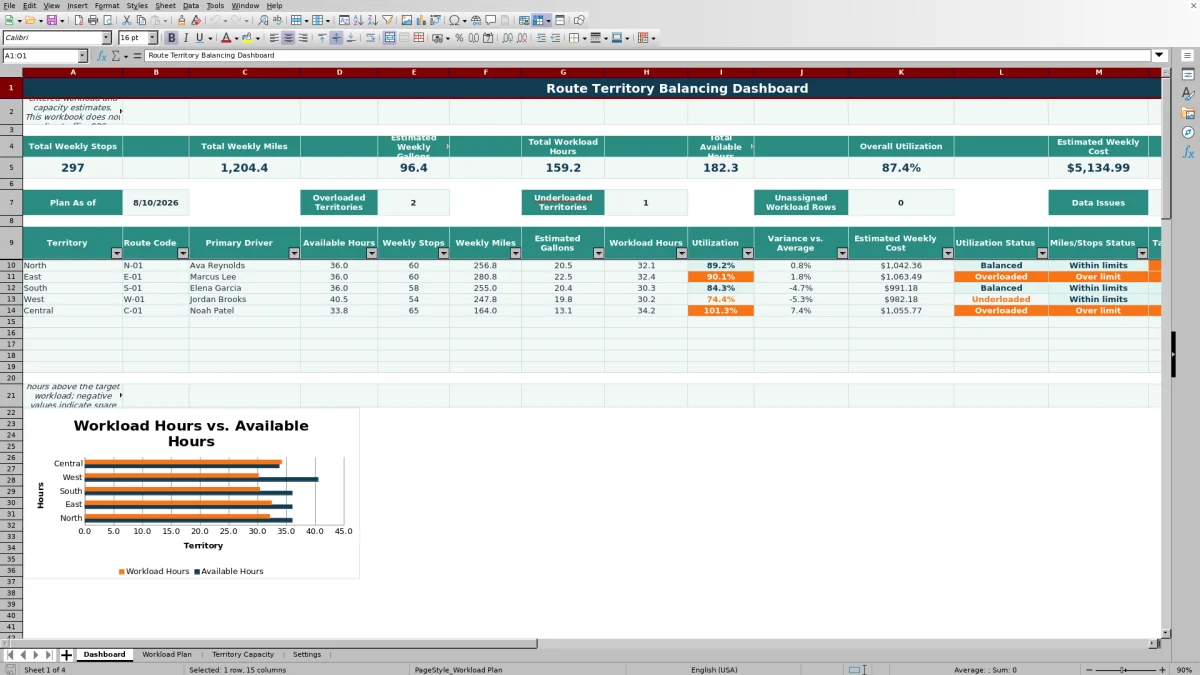The width and height of the screenshot is (1200, 675).
Task: Open the Function Wizard fx icon
Action: click(x=102, y=56)
